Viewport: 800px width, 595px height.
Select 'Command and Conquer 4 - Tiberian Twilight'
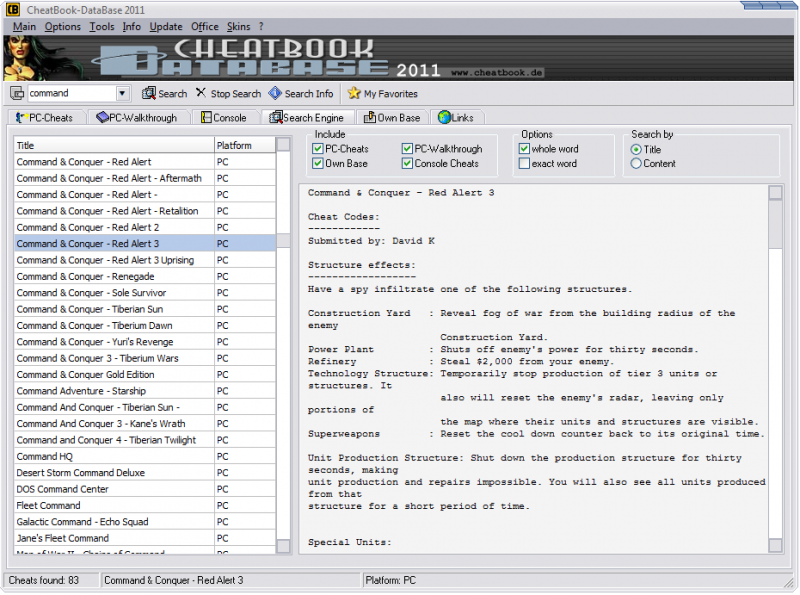[x=145, y=439]
